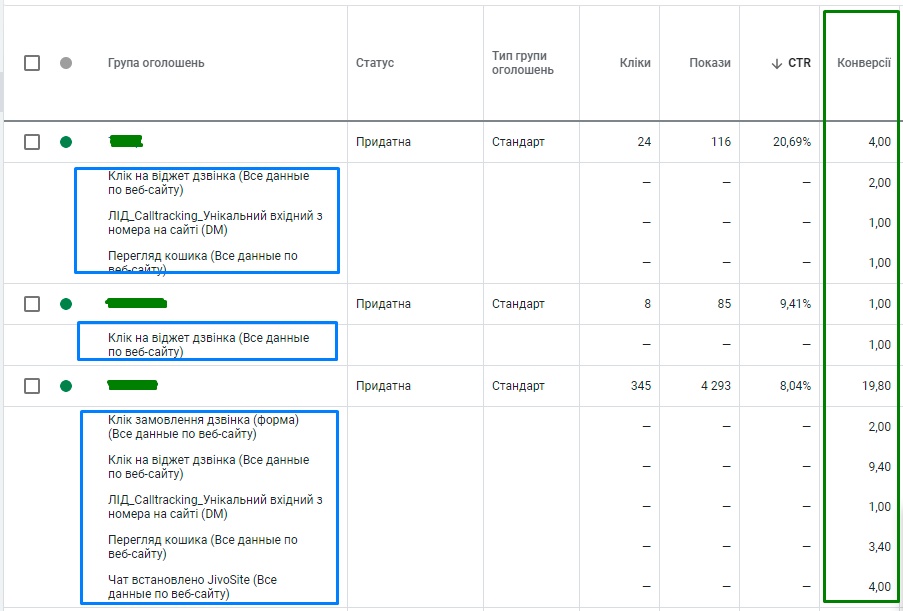Toggle the select-all checkbox in table header

pyautogui.click(x=32, y=63)
